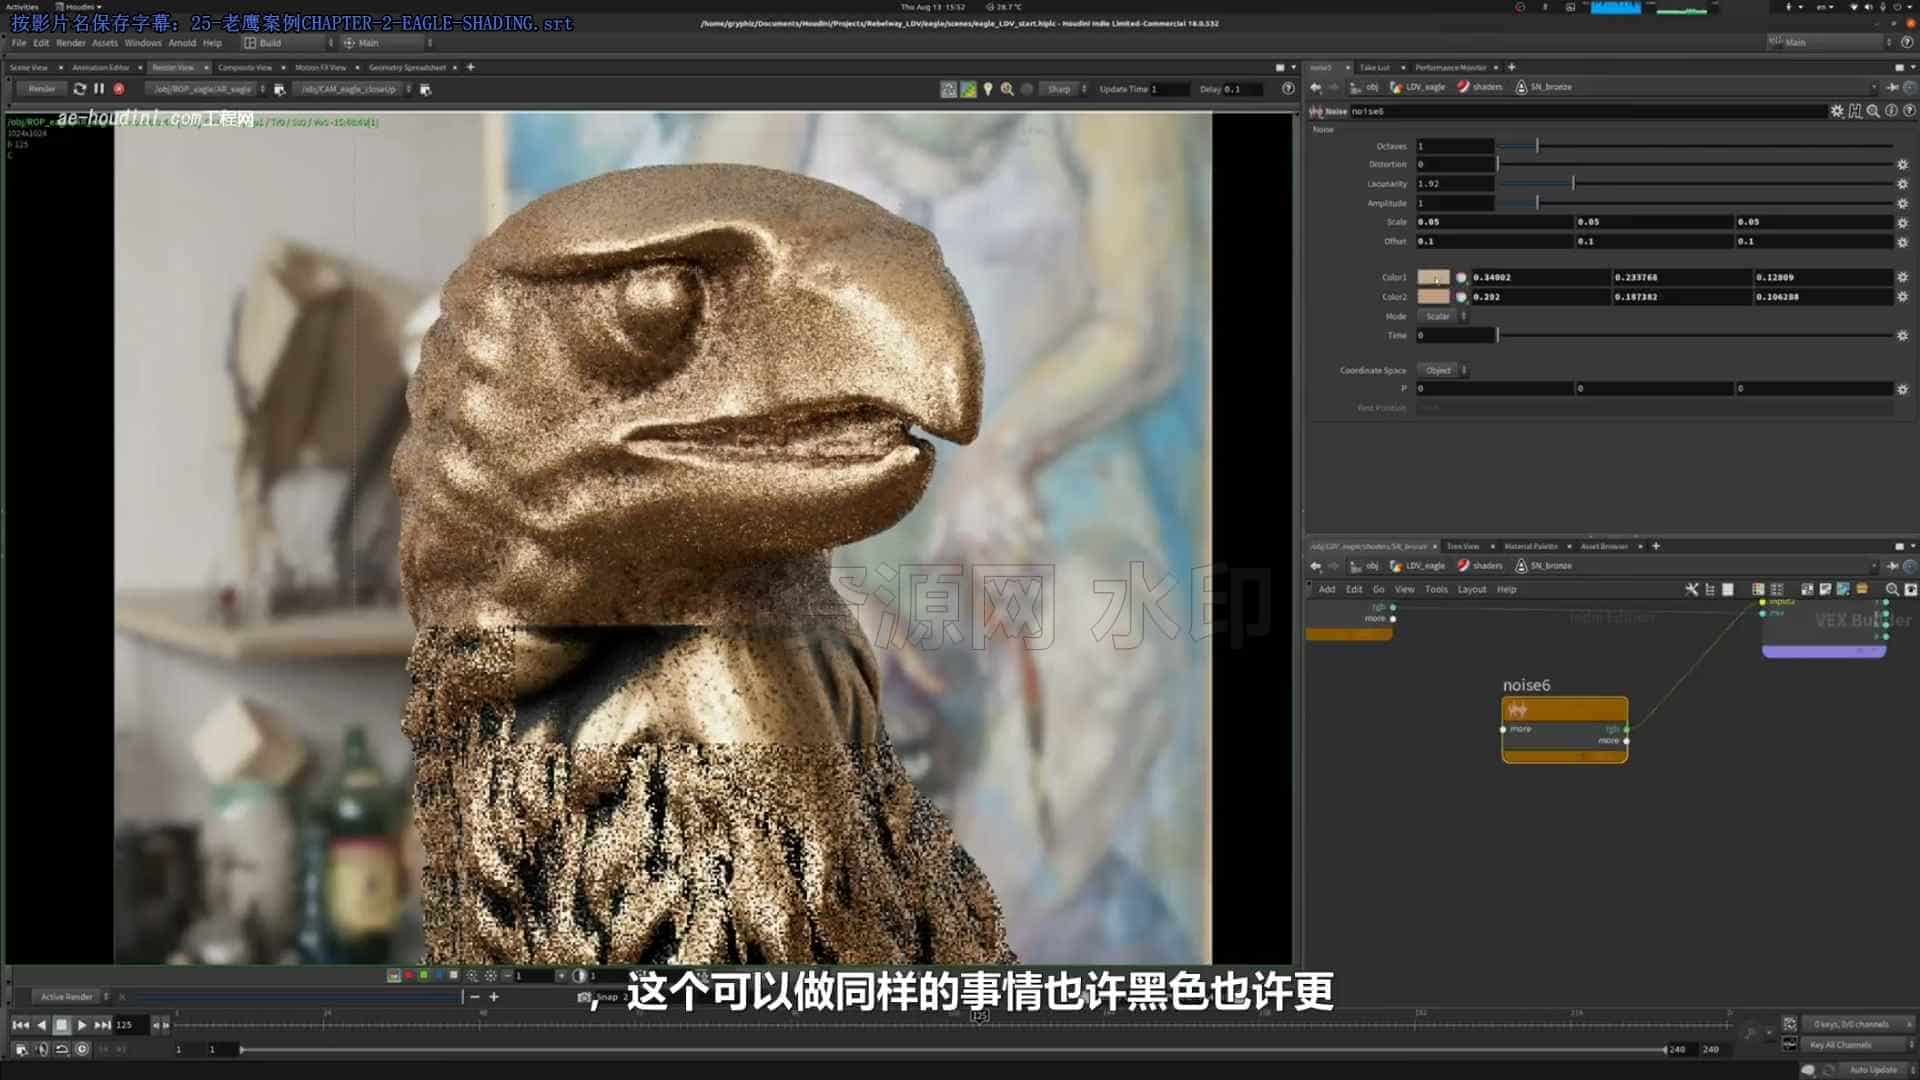Switch to the Geometry Spreadsheet tab
This screenshot has width=1920, height=1080.
[407, 68]
